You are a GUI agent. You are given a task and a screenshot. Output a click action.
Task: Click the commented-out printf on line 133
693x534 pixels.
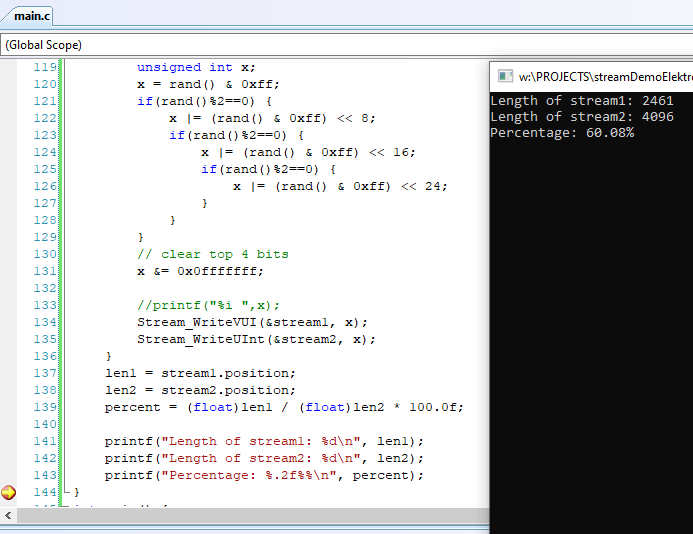pyautogui.click(x=208, y=305)
